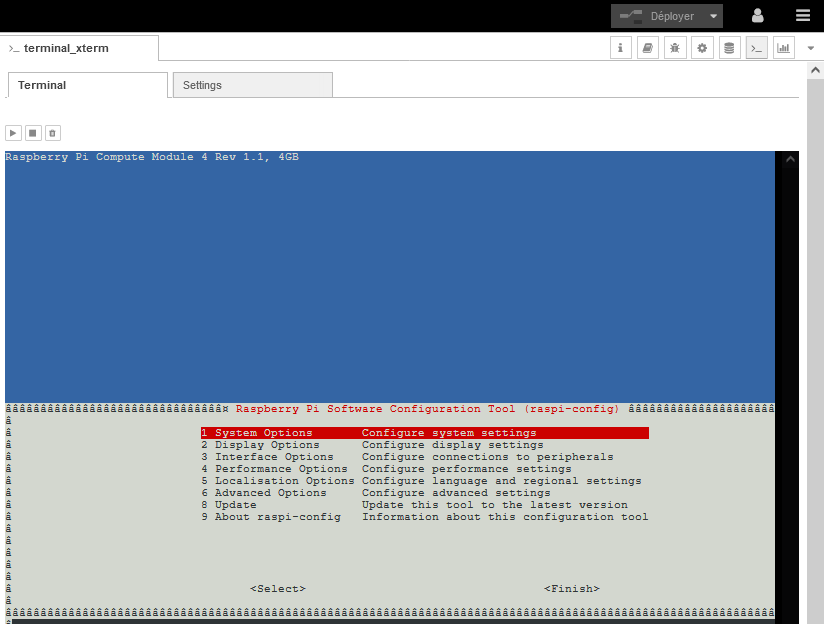Switch to the Settings tab

252,85
